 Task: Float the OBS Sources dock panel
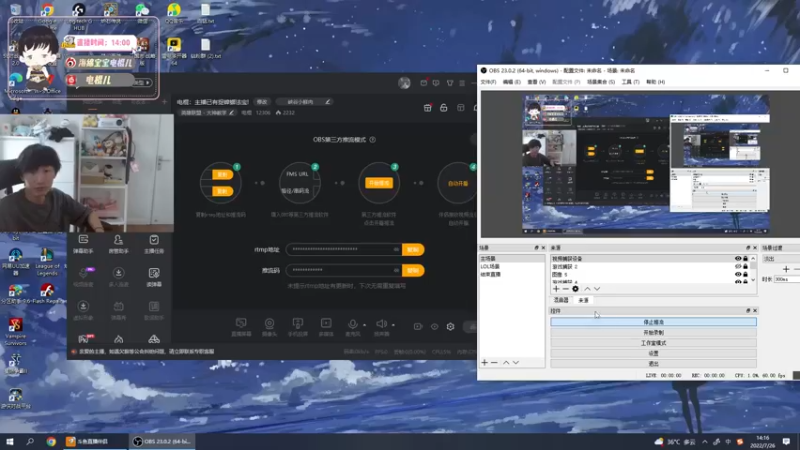point(748,248)
